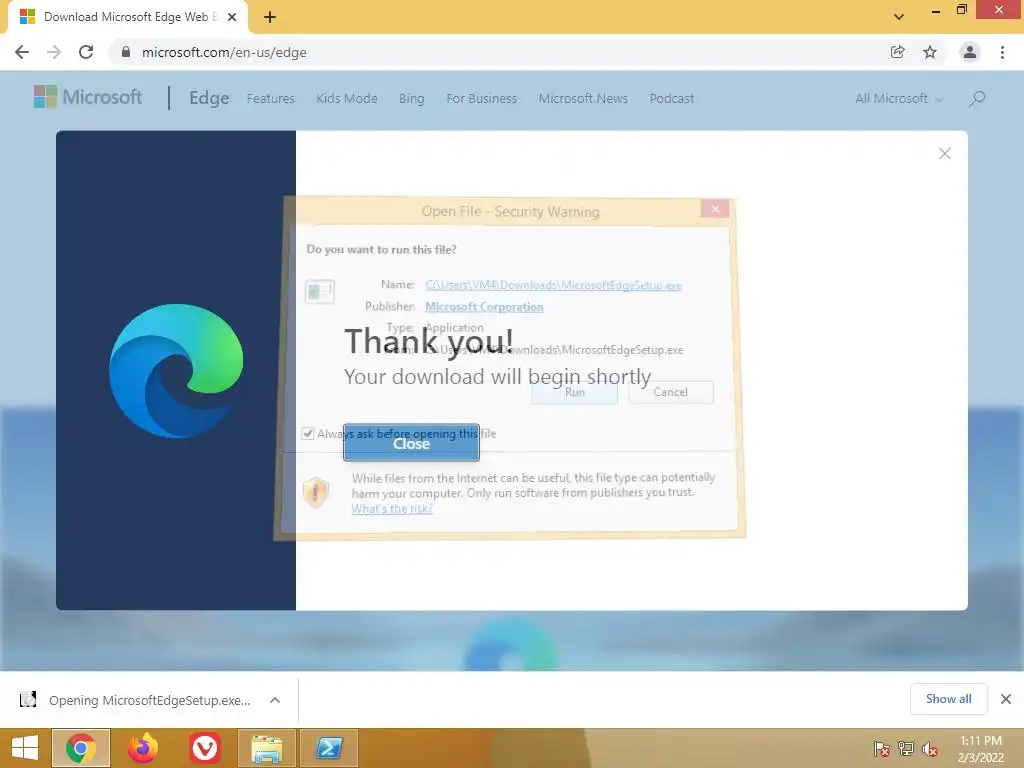Image resolution: width=1024 pixels, height=768 pixels.
Task: Reload the page with the refresh icon
Action: tap(86, 52)
